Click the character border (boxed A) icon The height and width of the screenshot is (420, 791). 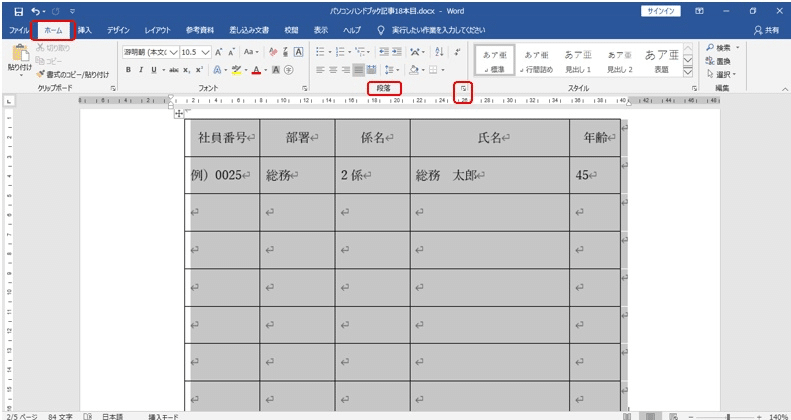coord(298,51)
